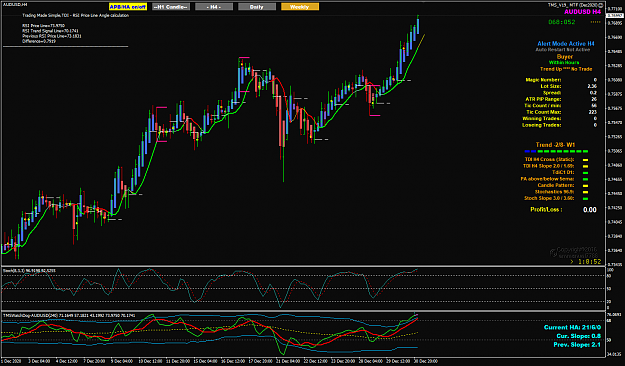
Task: Click the green 068:052 counter
Action: tap(562, 22)
